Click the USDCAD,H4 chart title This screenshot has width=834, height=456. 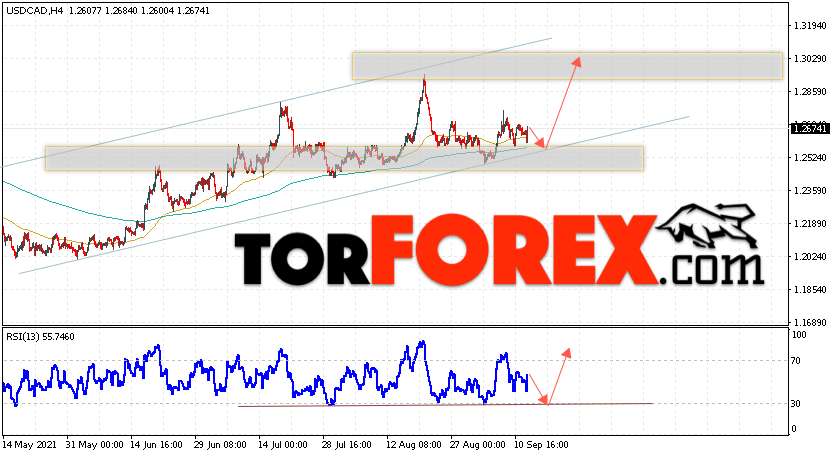click(x=34, y=10)
